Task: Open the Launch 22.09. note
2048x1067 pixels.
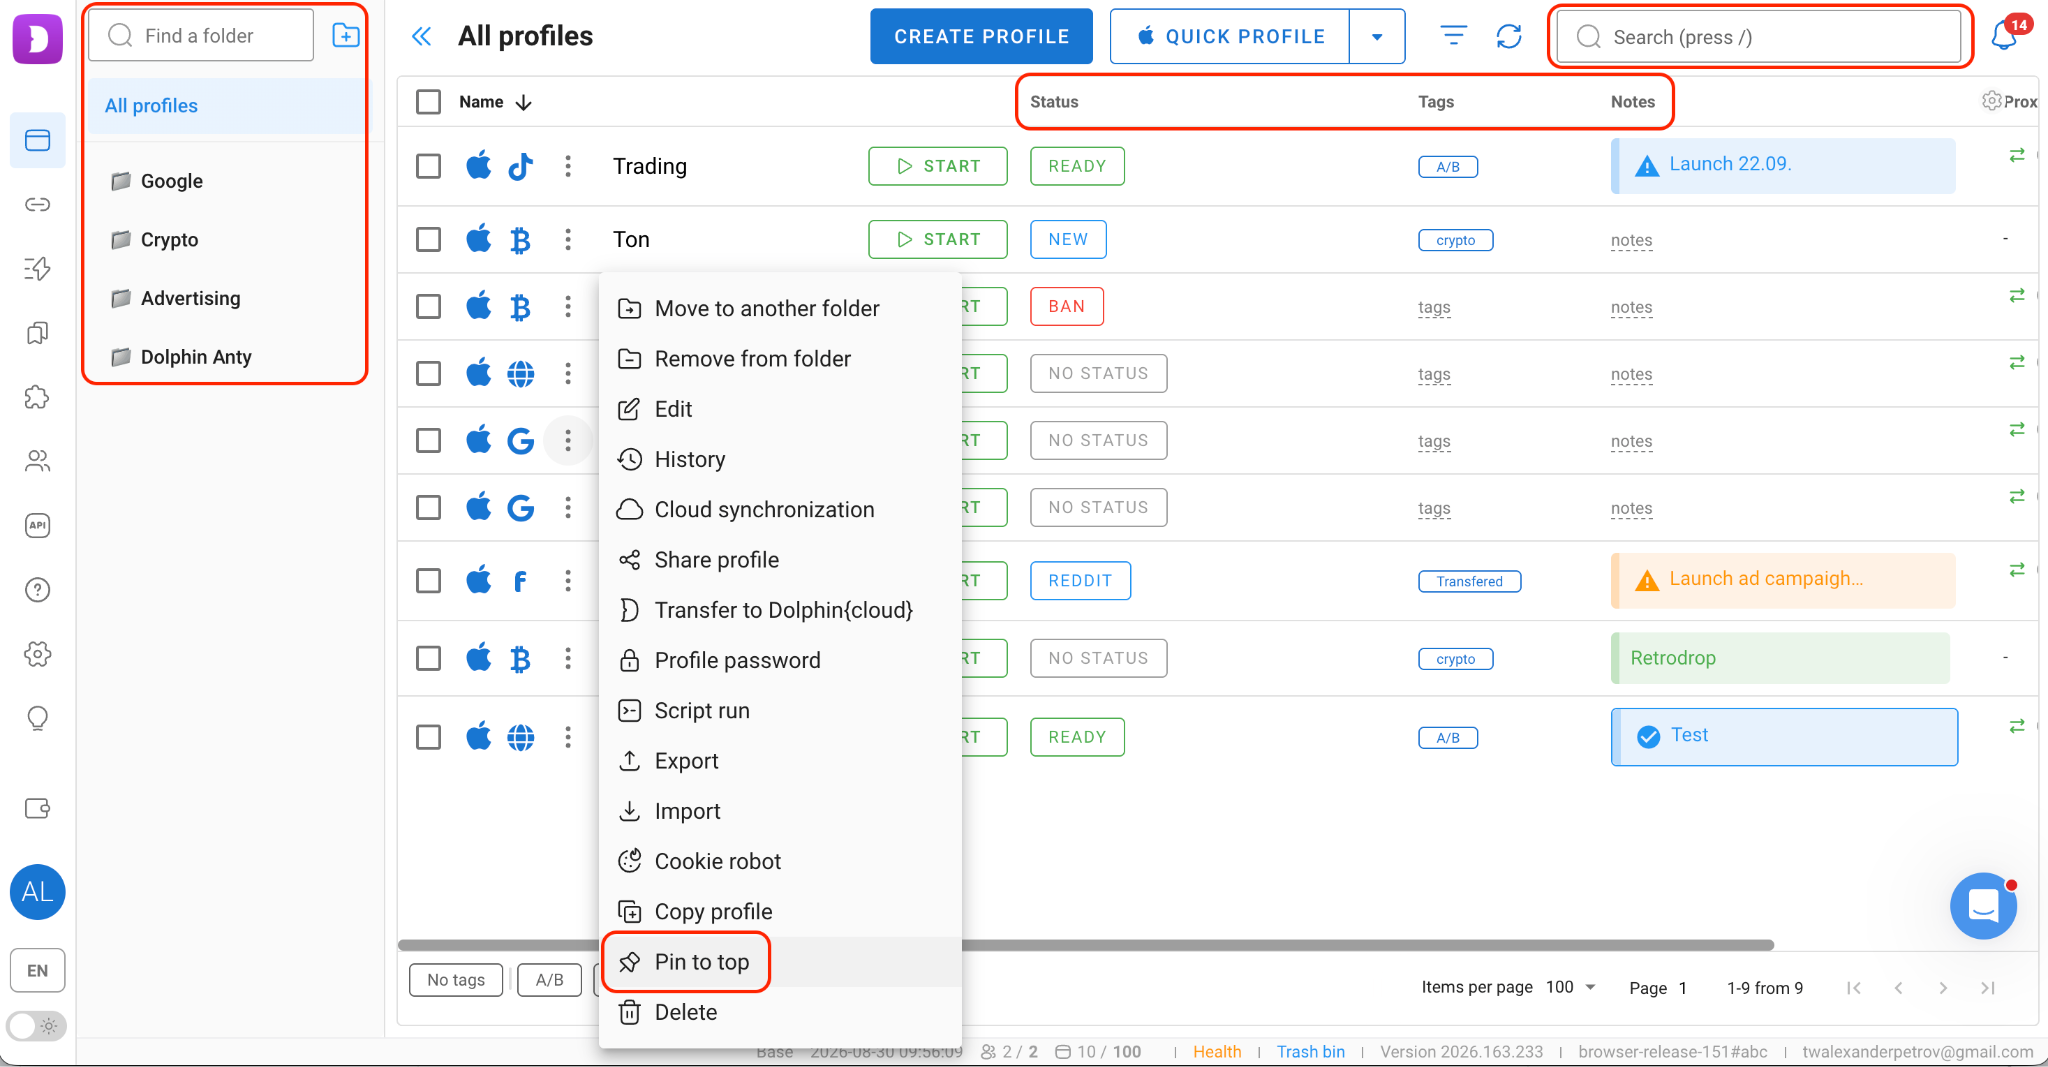Action: 1783,166
